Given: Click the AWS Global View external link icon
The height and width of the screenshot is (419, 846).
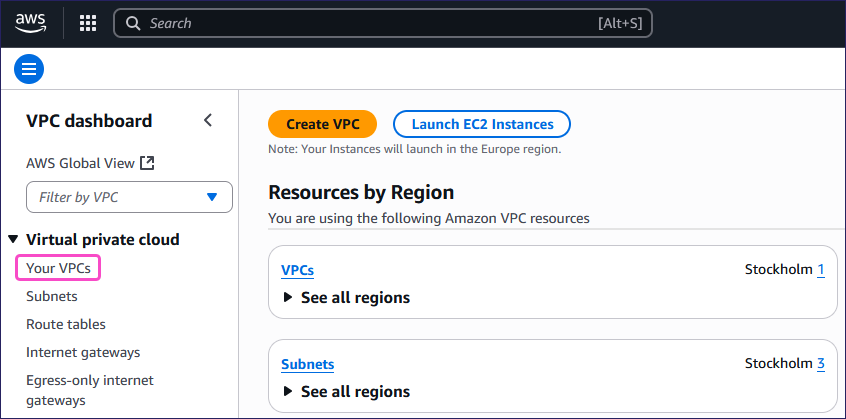Looking at the screenshot, I should 147,163.
